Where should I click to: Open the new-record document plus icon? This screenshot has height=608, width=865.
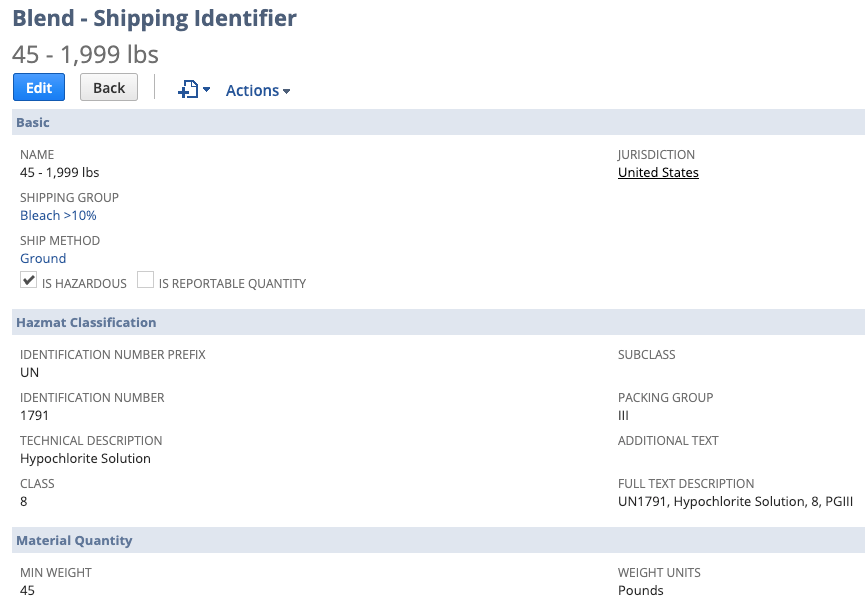pos(188,89)
